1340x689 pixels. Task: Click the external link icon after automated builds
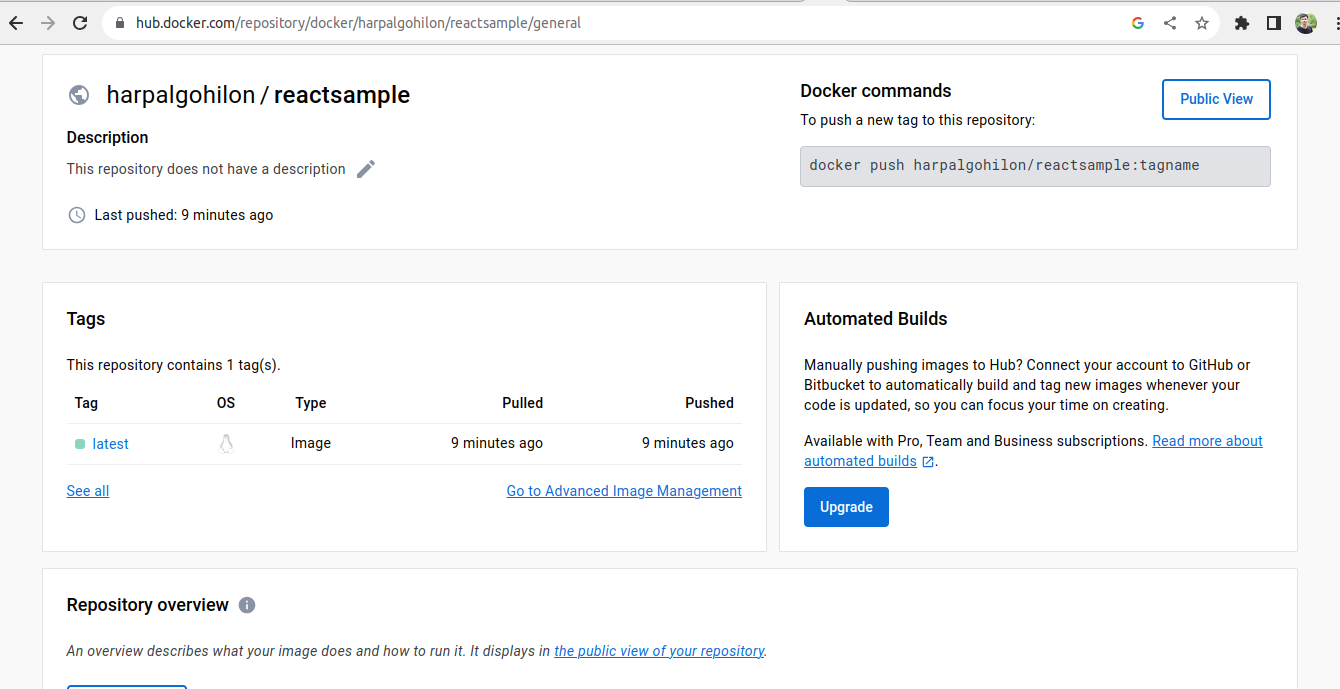tap(928, 462)
